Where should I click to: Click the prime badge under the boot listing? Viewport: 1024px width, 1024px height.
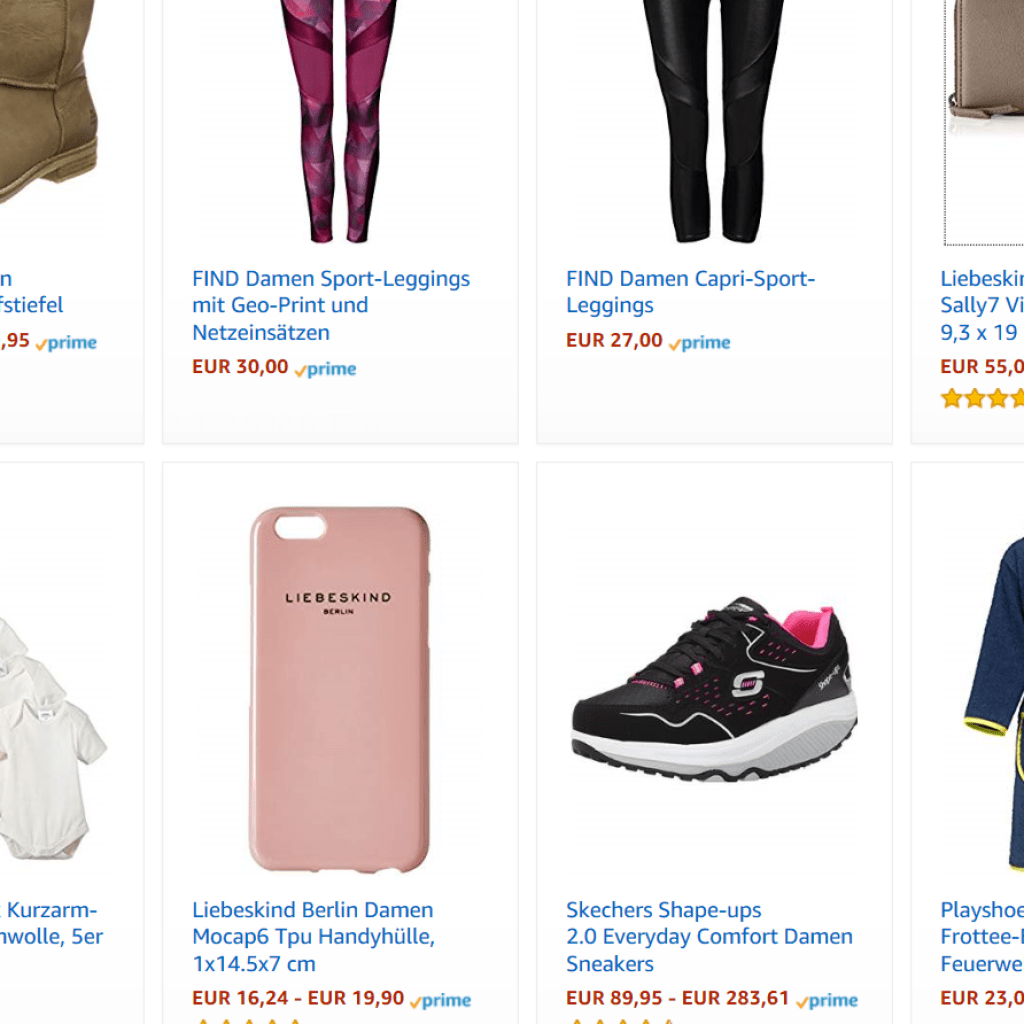pos(66,343)
